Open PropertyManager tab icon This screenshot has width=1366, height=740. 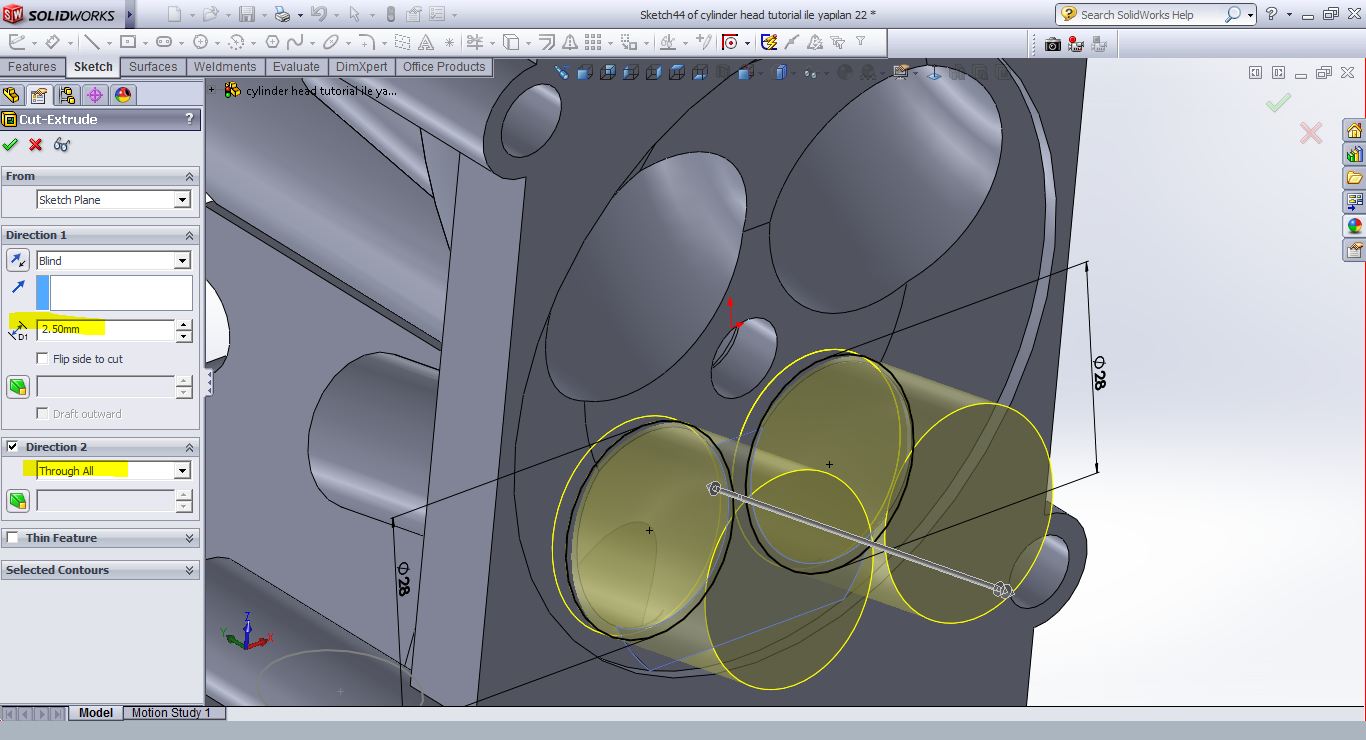tap(39, 95)
